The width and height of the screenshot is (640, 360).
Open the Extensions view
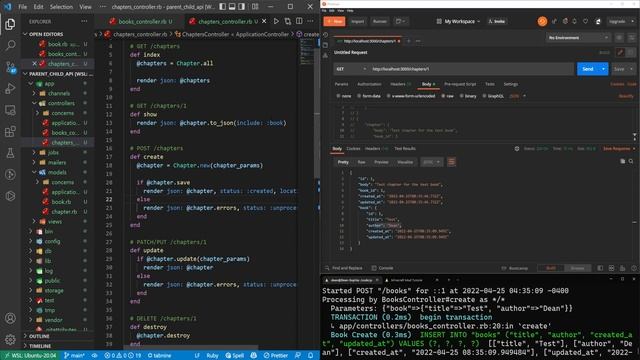[x=10, y=131]
